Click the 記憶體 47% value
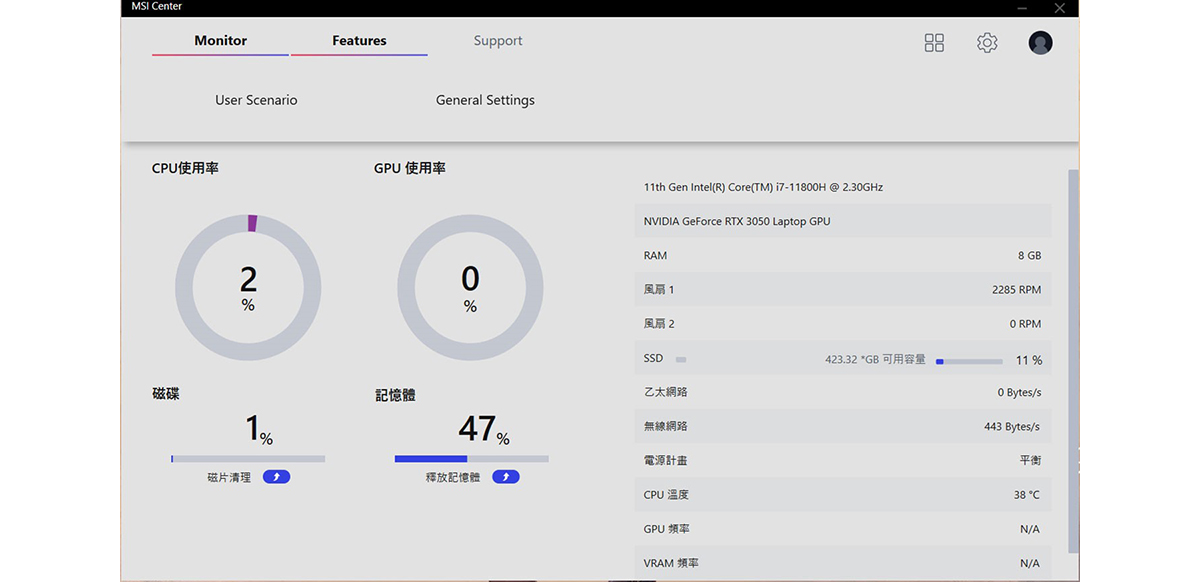Screen dimensions: 1200x582 [484, 429]
